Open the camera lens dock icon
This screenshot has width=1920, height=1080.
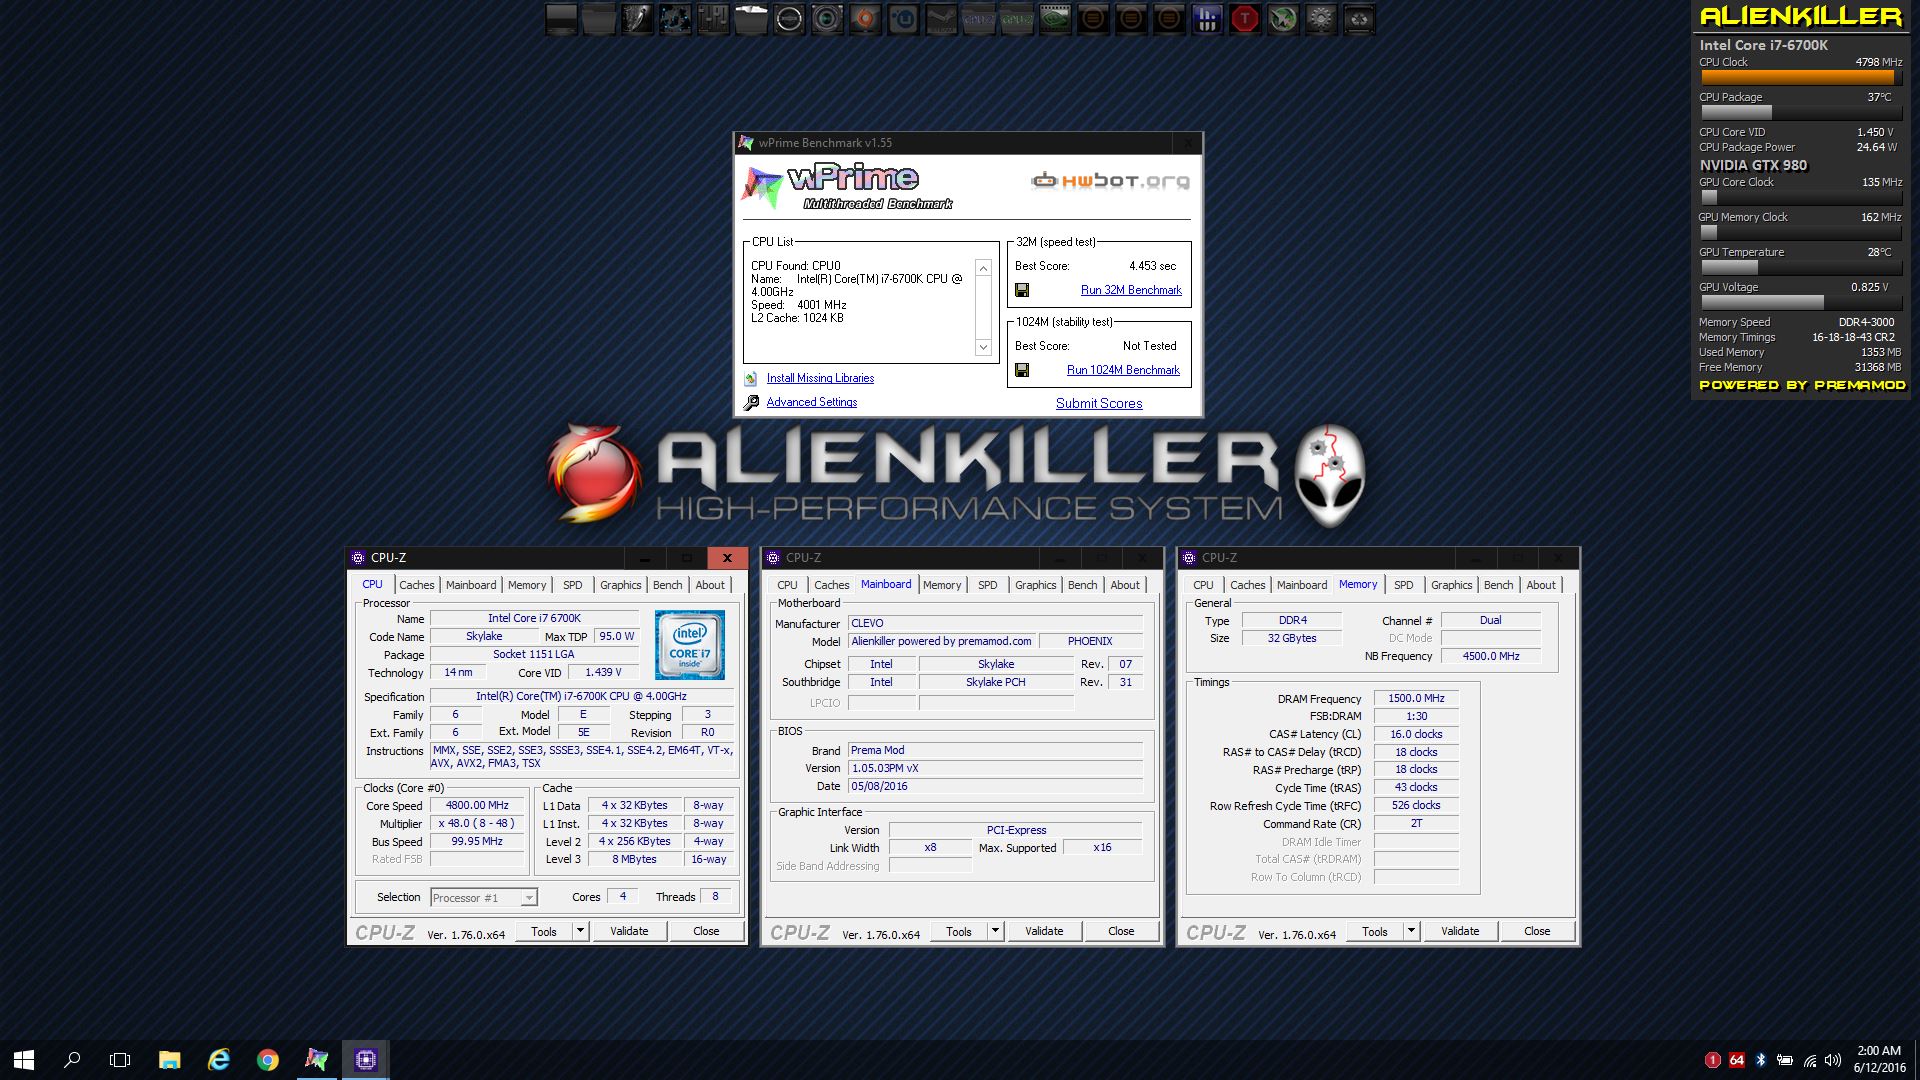pyautogui.click(x=827, y=18)
